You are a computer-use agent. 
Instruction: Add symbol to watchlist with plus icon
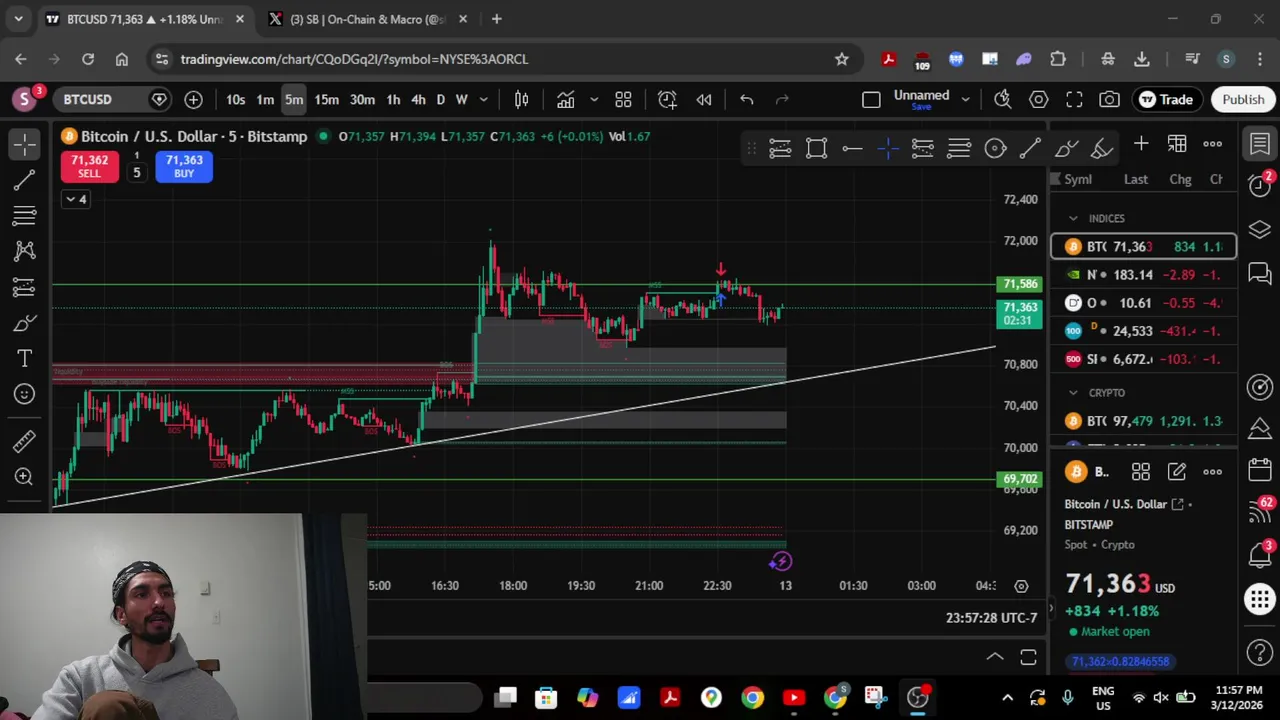[1141, 144]
